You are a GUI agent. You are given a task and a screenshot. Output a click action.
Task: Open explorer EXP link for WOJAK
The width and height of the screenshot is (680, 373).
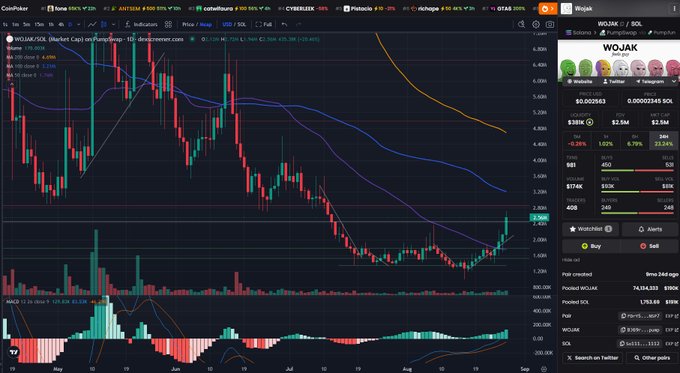coord(671,330)
